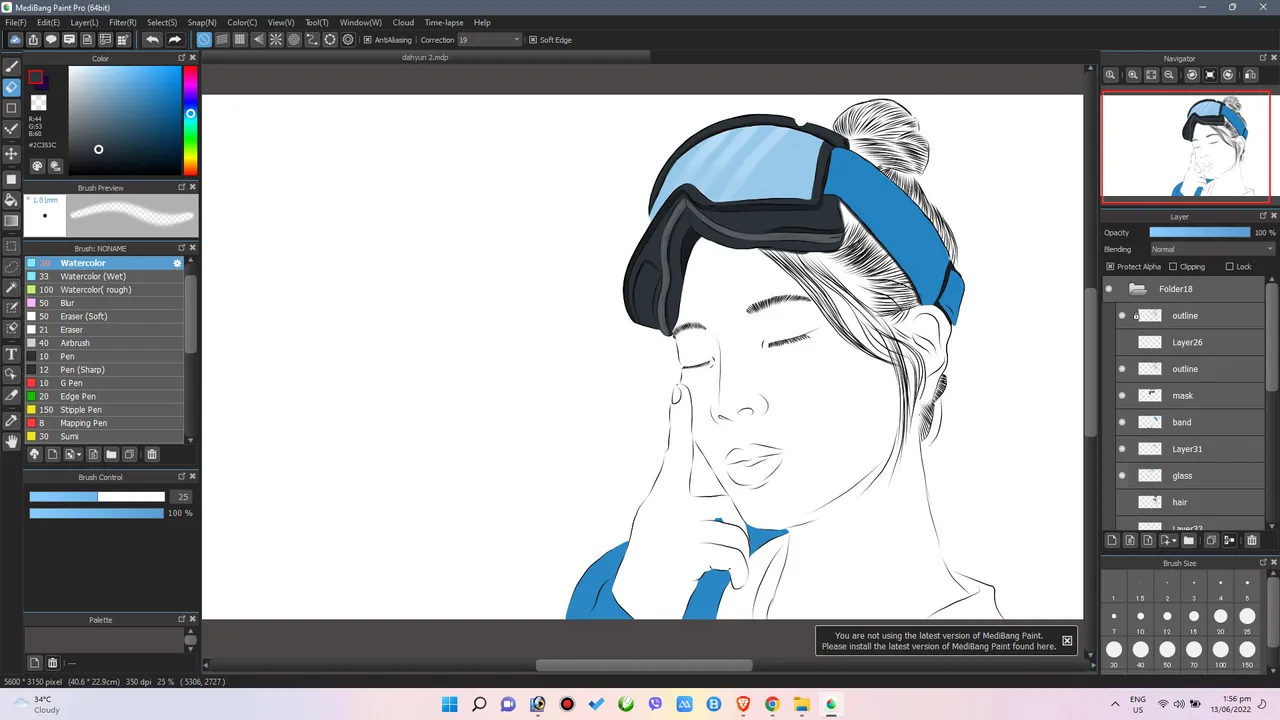Screen dimensions: 1280x720
Task: Open the add brush dropdown in Brush panel
Action: (73, 454)
